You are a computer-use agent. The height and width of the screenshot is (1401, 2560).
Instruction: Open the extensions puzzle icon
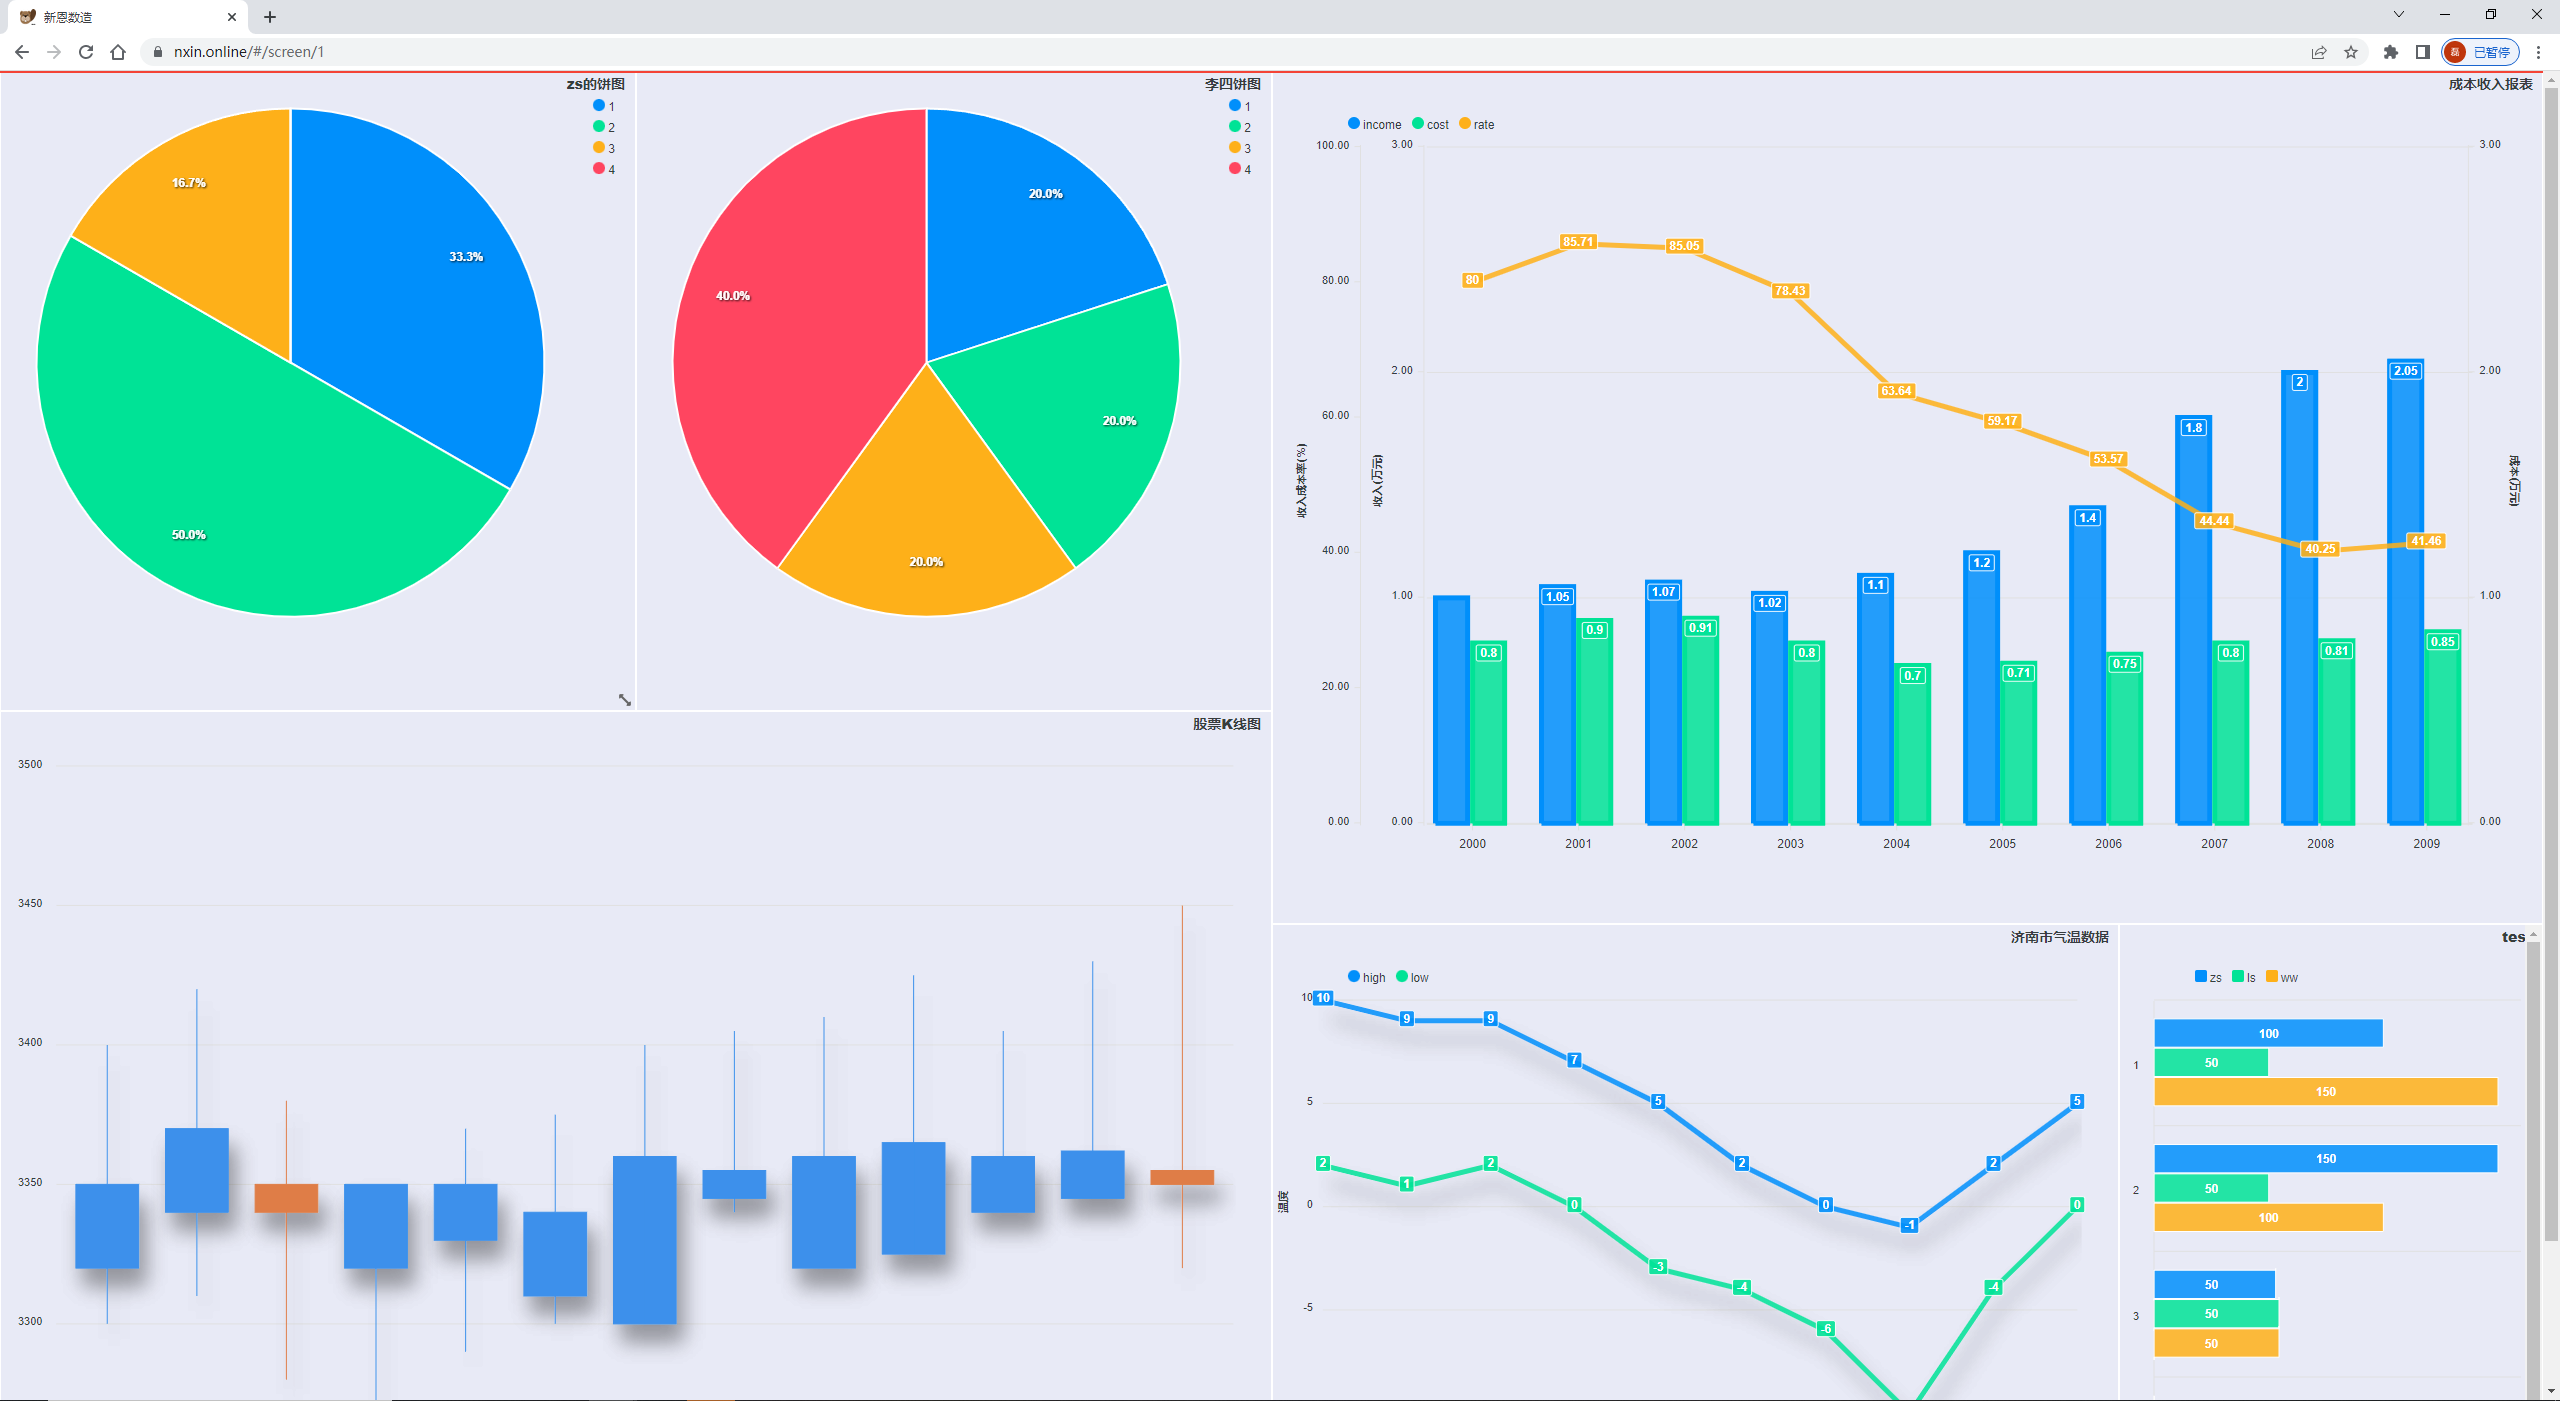[x=2390, y=52]
